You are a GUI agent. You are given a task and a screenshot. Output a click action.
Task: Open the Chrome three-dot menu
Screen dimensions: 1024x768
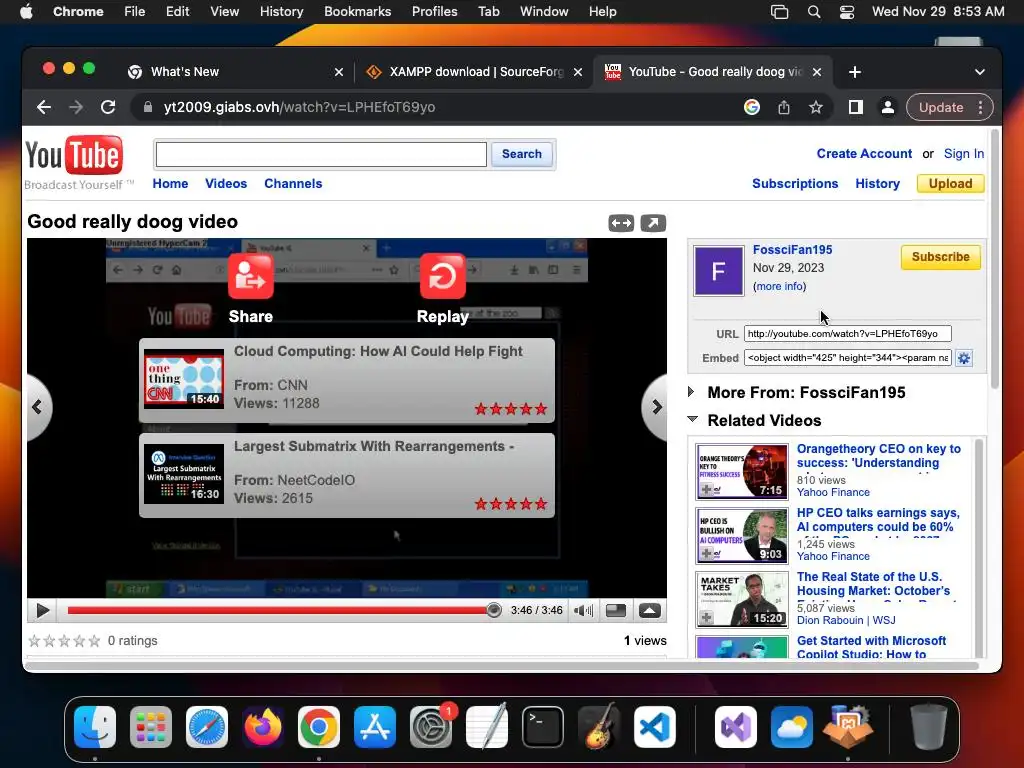pyautogui.click(x=980, y=107)
